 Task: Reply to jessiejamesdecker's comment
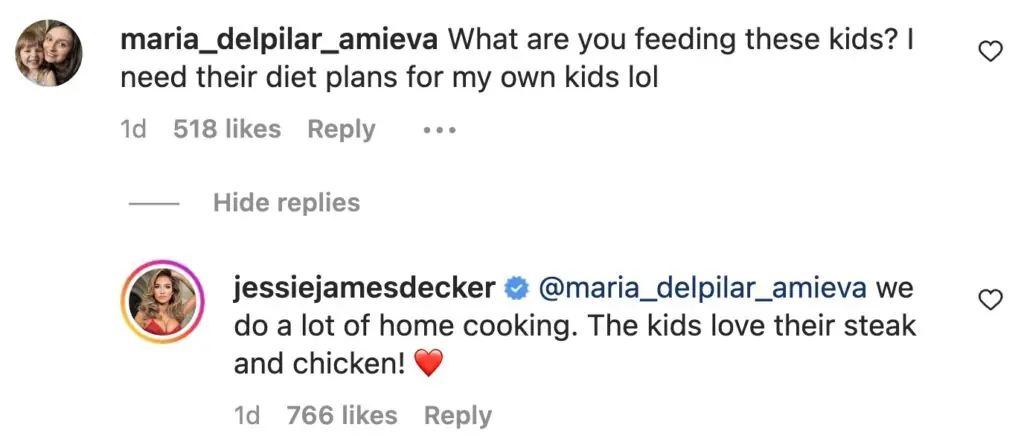[457, 416]
